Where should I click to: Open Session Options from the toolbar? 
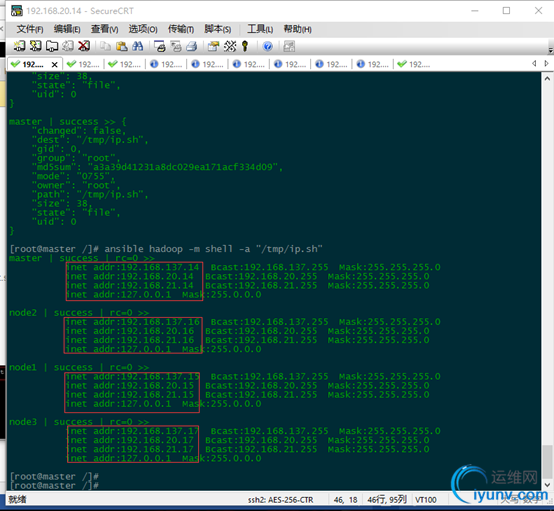(x=213, y=46)
